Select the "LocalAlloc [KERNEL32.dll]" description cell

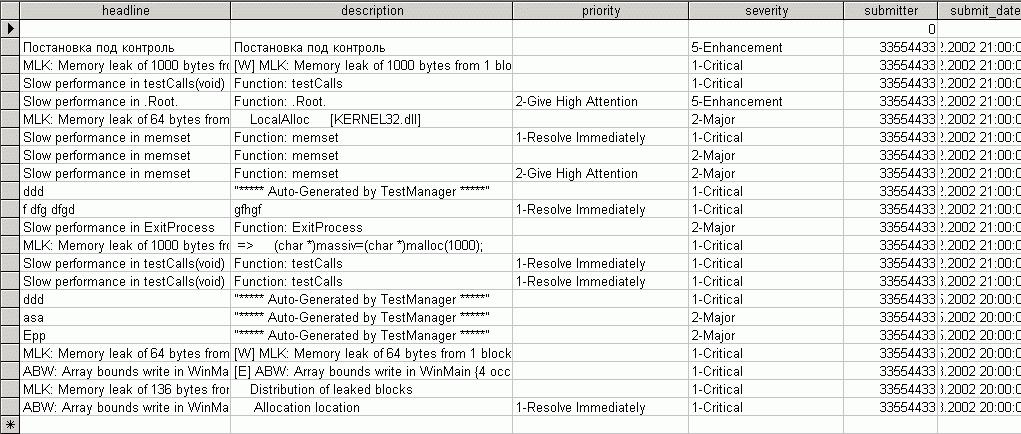(x=371, y=119)
